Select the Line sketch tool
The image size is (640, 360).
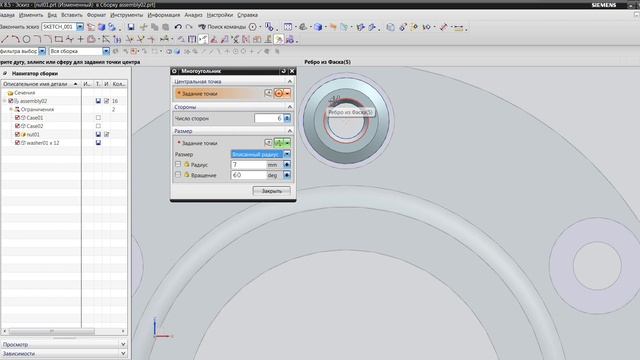coord(5,39)
